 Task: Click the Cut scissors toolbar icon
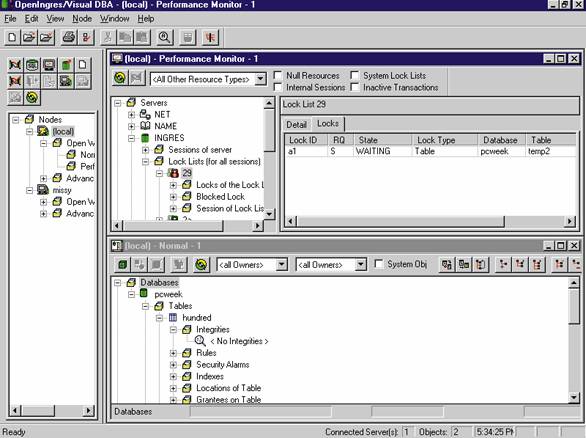point(107,37)
